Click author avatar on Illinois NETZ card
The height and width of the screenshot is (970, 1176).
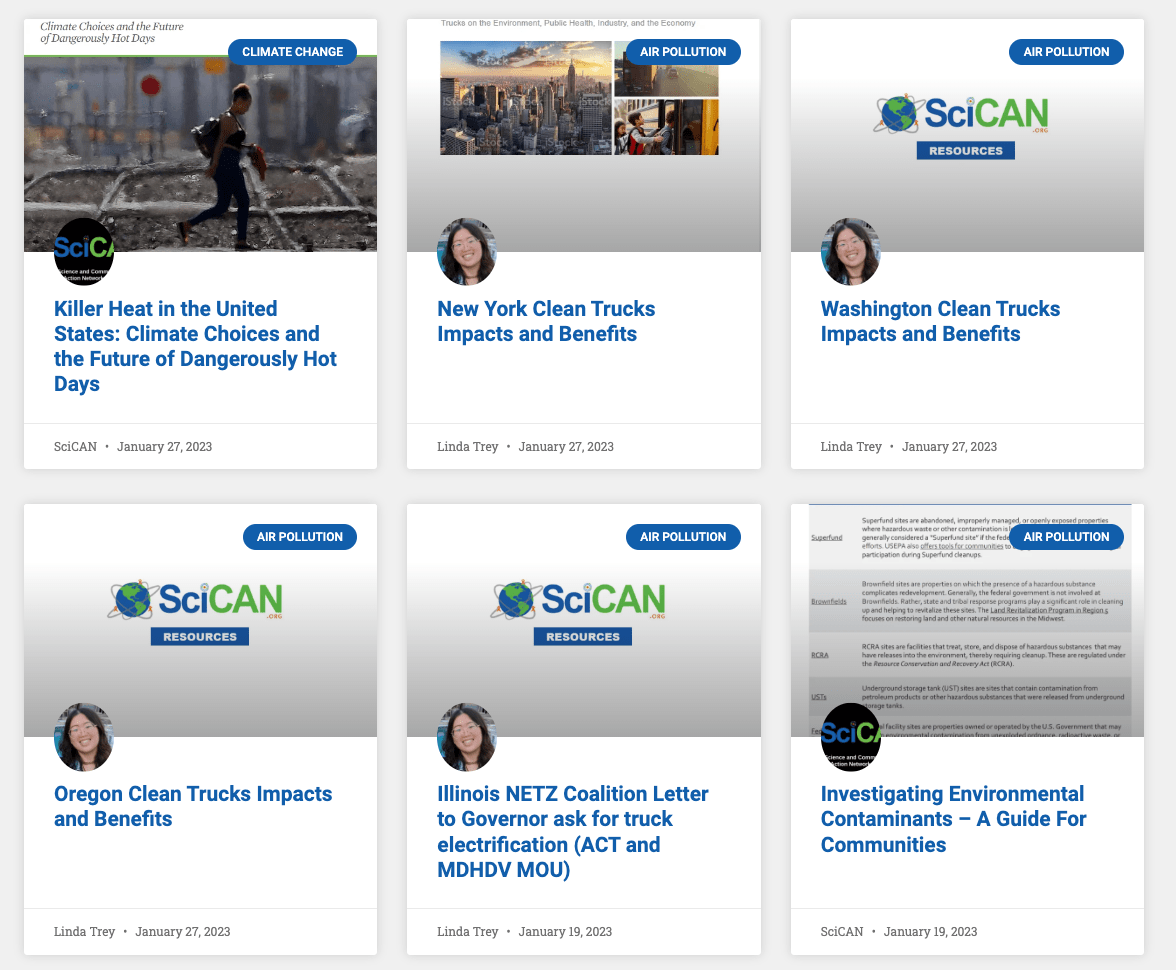[x=467, y=737]
